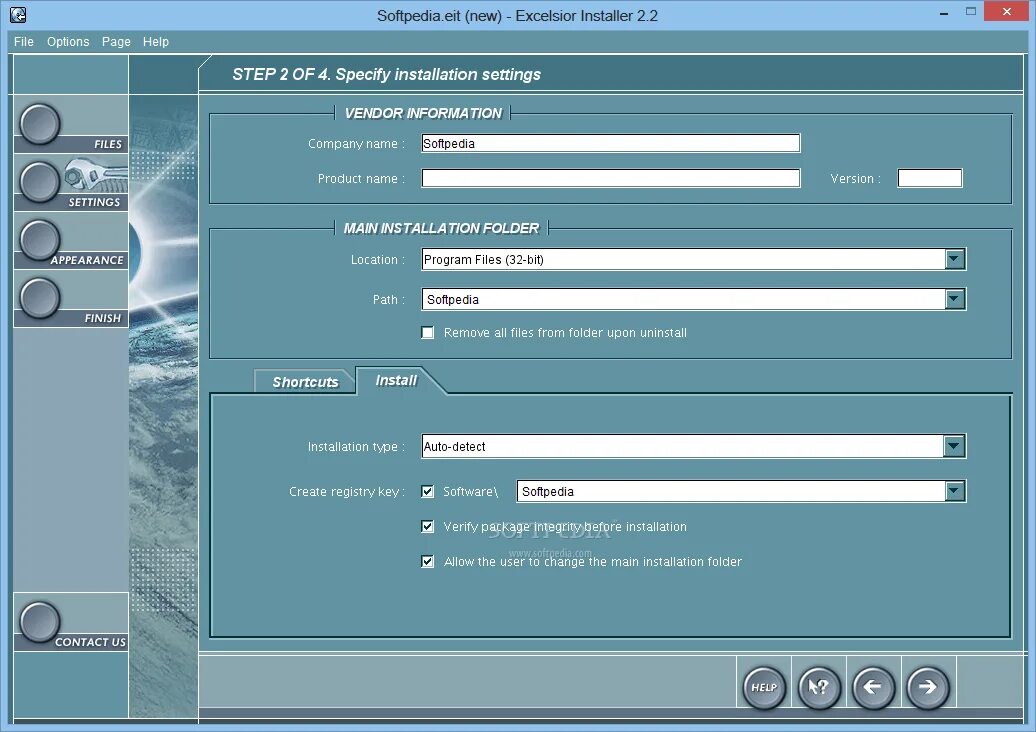Open the File menu
1036x732 pixels.
tap(24, 42)
